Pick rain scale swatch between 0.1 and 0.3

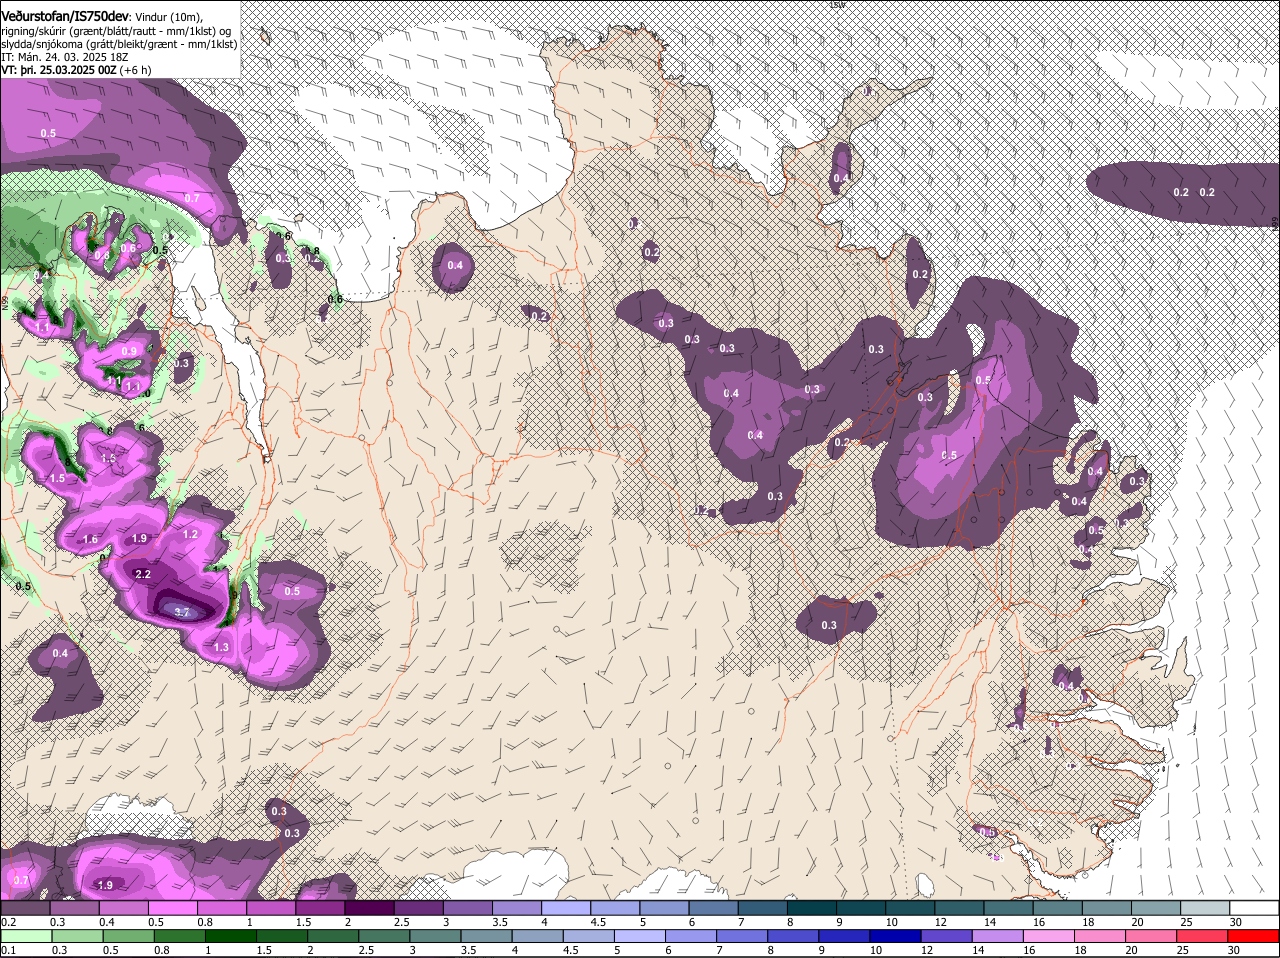[x=28, y=936]
